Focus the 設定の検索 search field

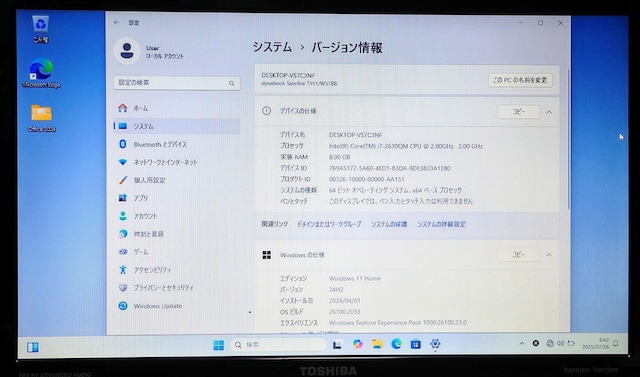point(177,83)
